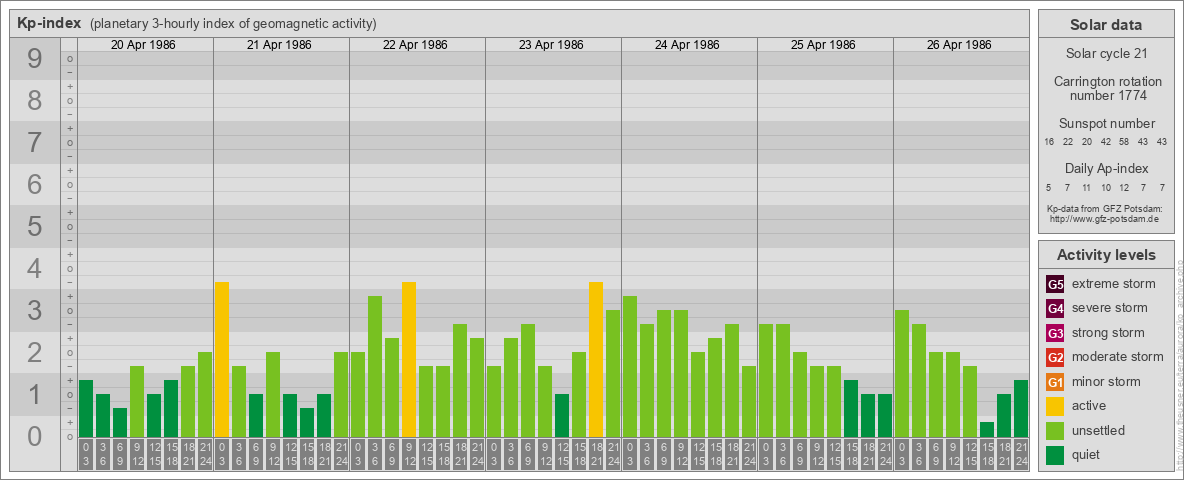This screenshot has height=480, width=1184.
Task: Click the first bar of 26 Apr 1986
Action: [902, 374]
